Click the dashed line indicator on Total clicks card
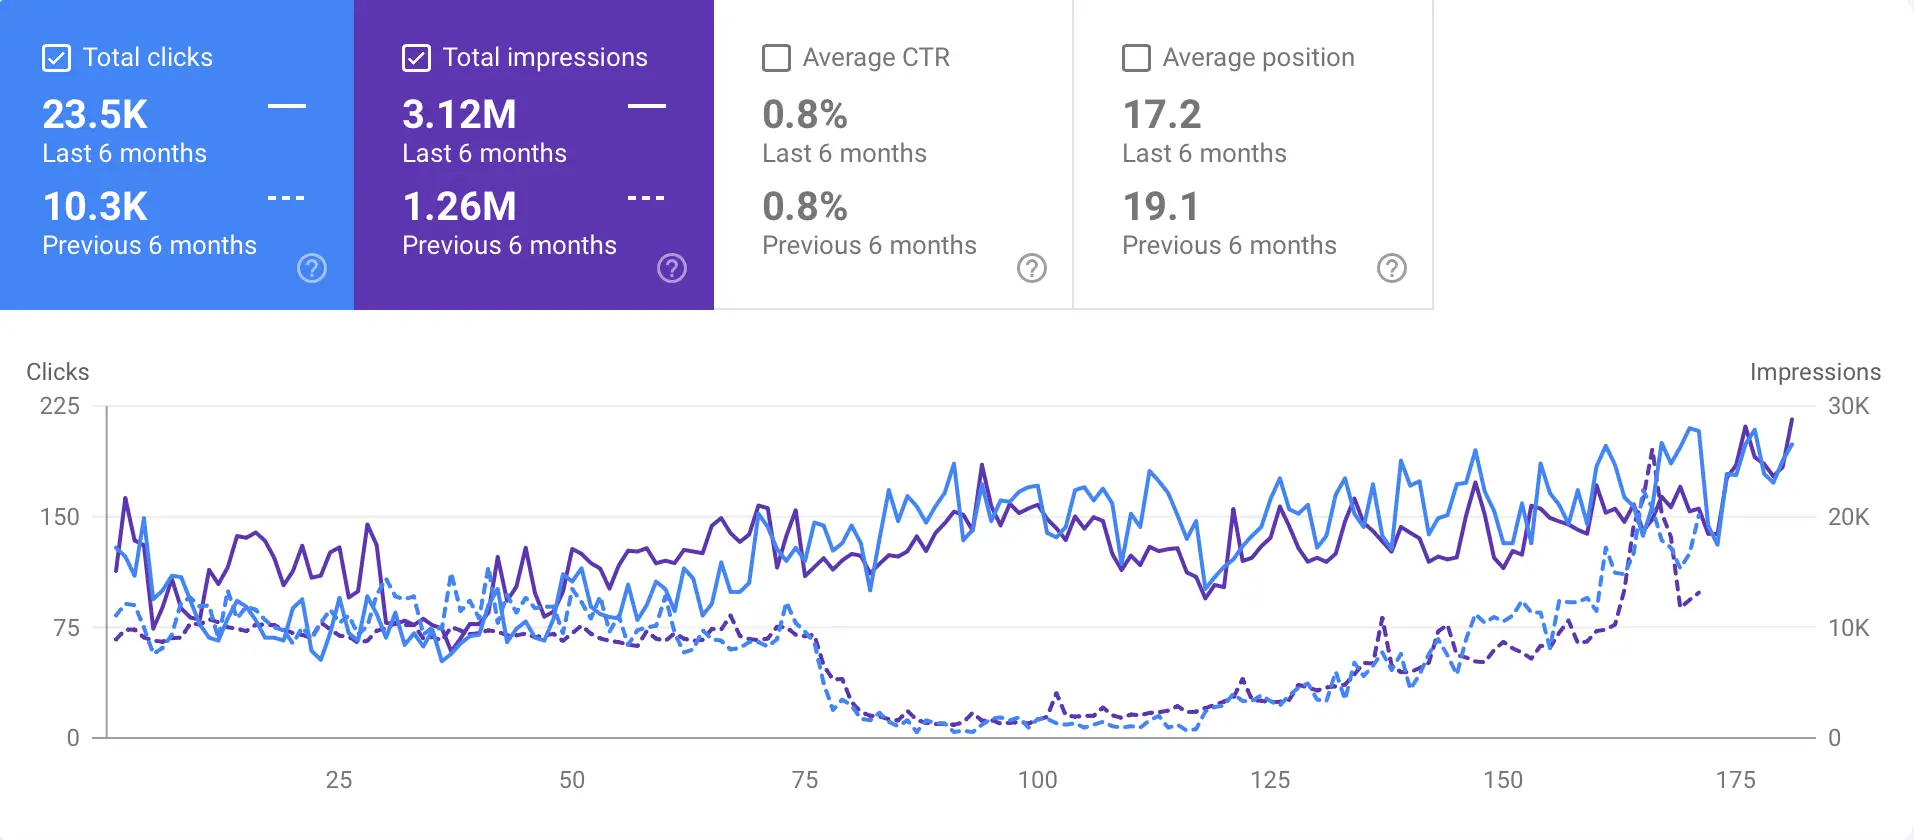The width and height of the screenshot is (1914, 840). point(286,198)
